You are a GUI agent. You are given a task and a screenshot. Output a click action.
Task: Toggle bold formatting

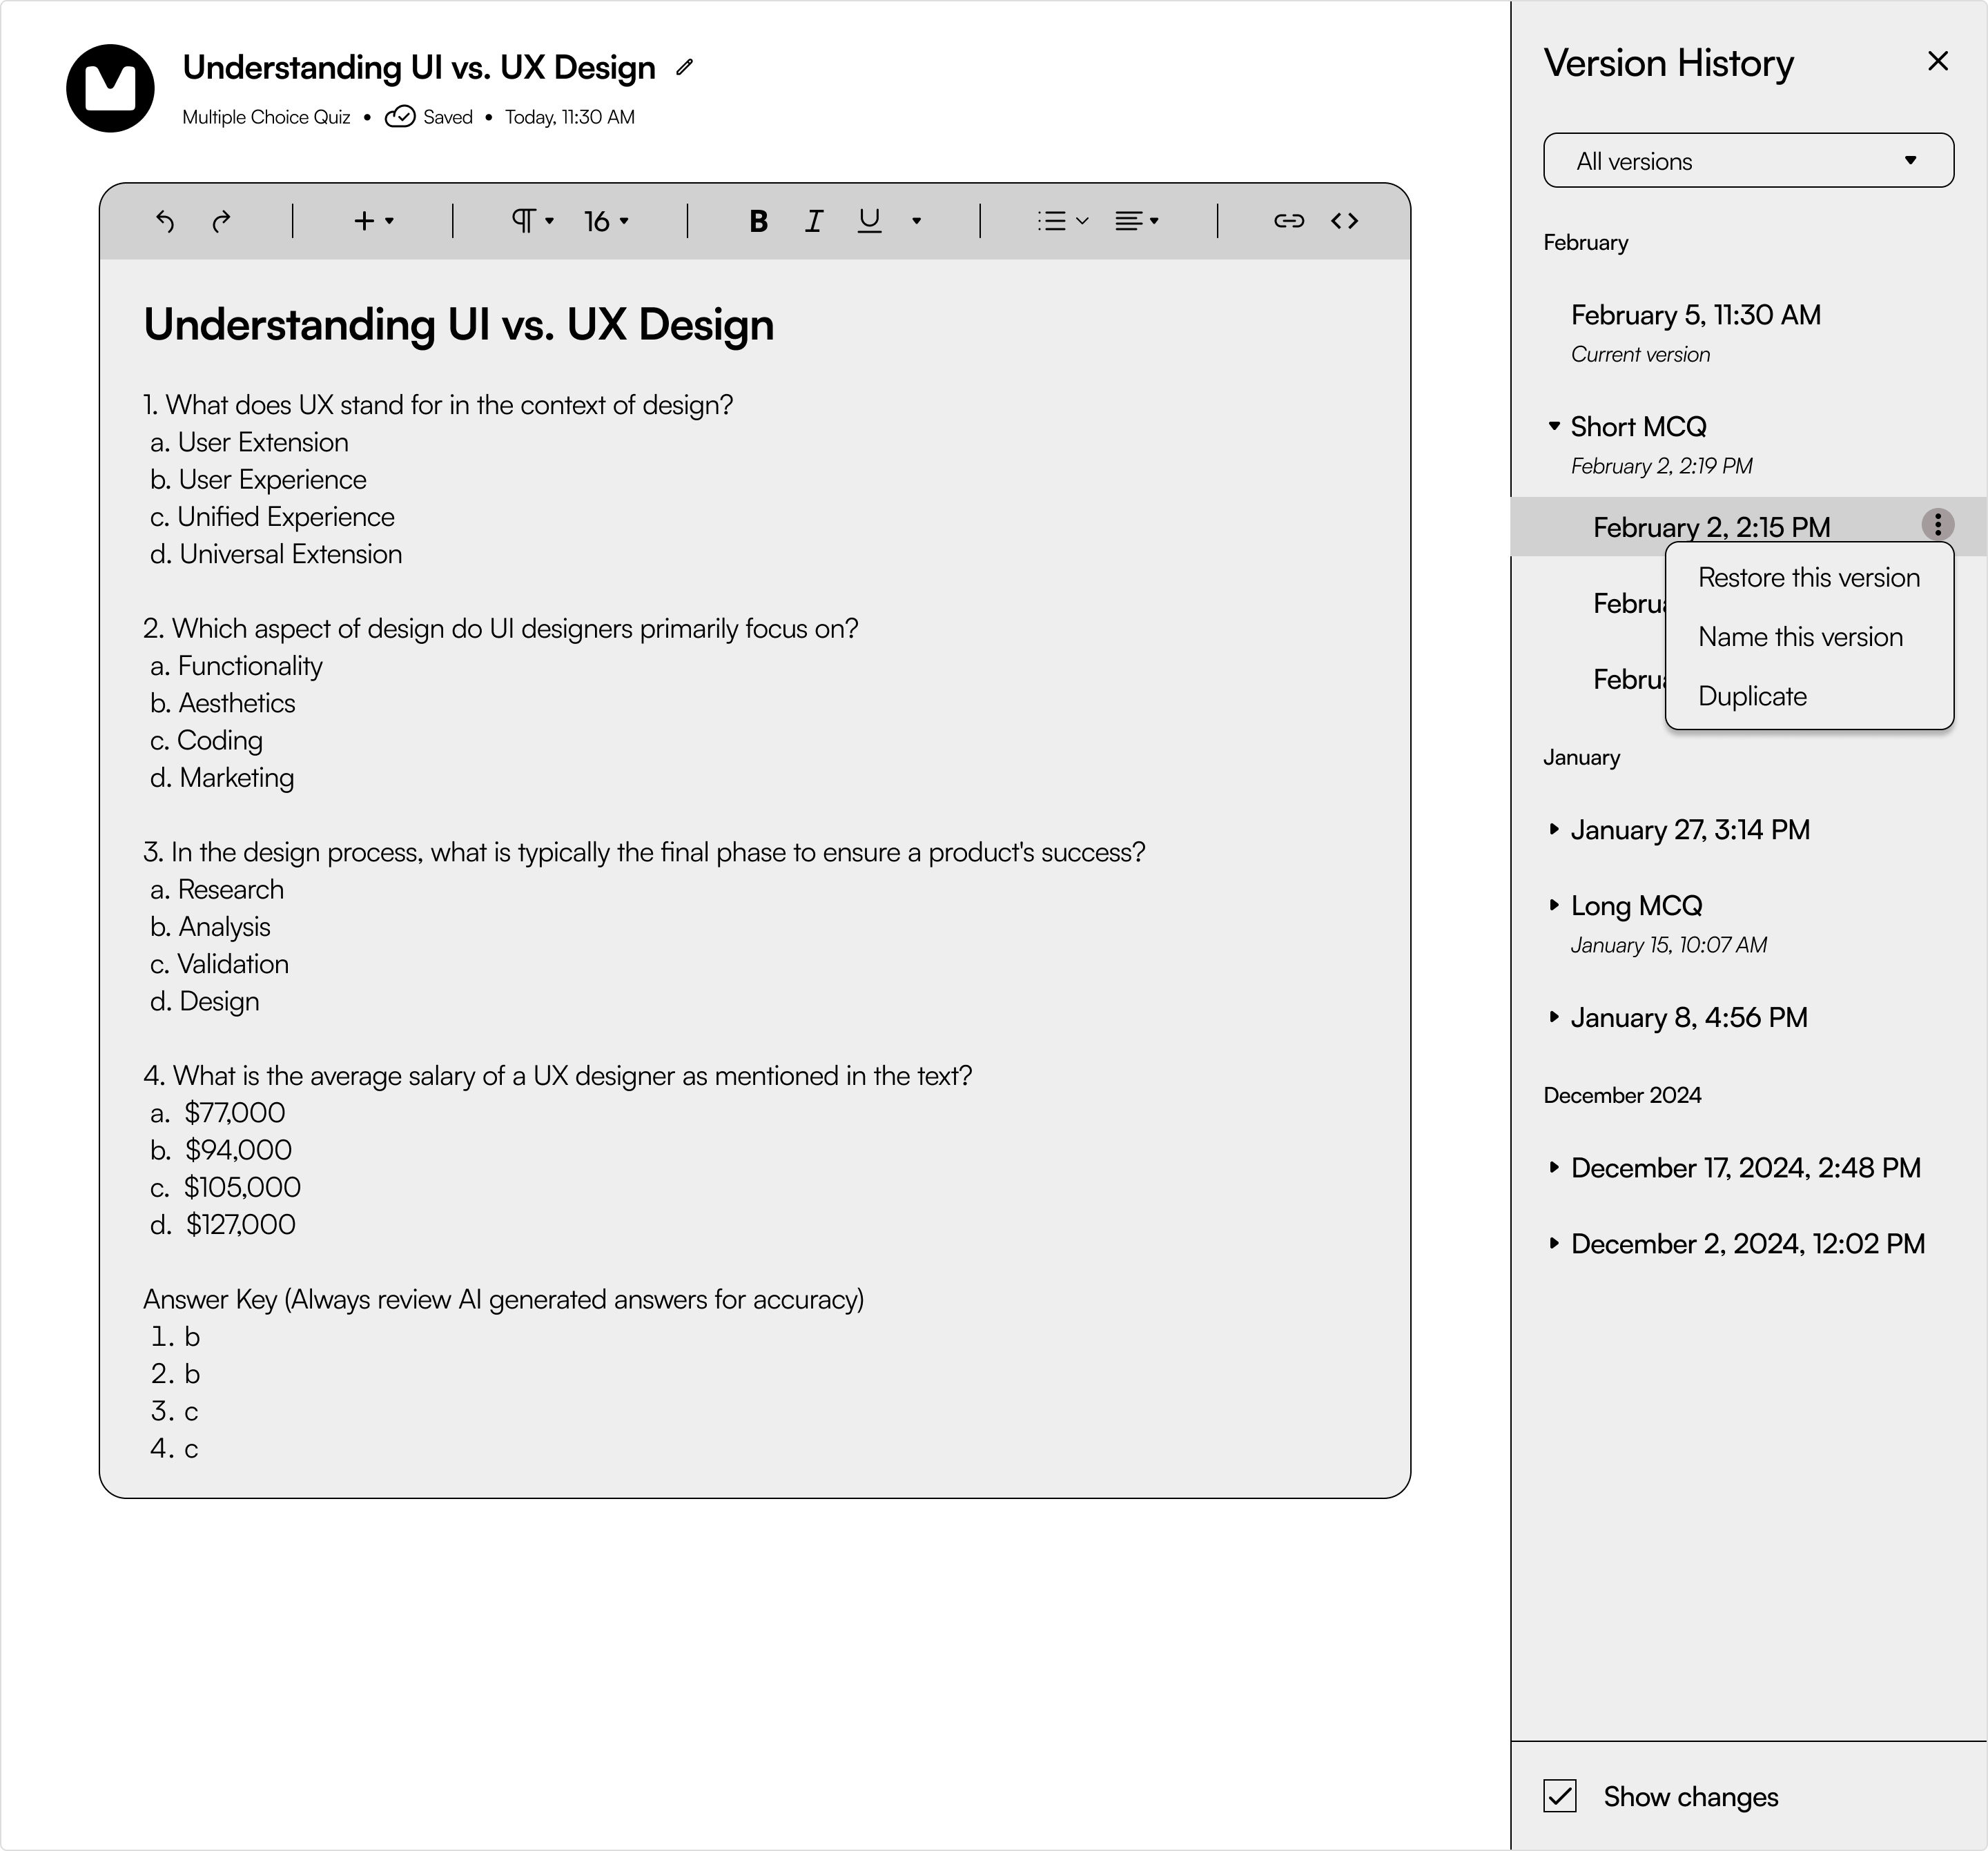(757, 221)
